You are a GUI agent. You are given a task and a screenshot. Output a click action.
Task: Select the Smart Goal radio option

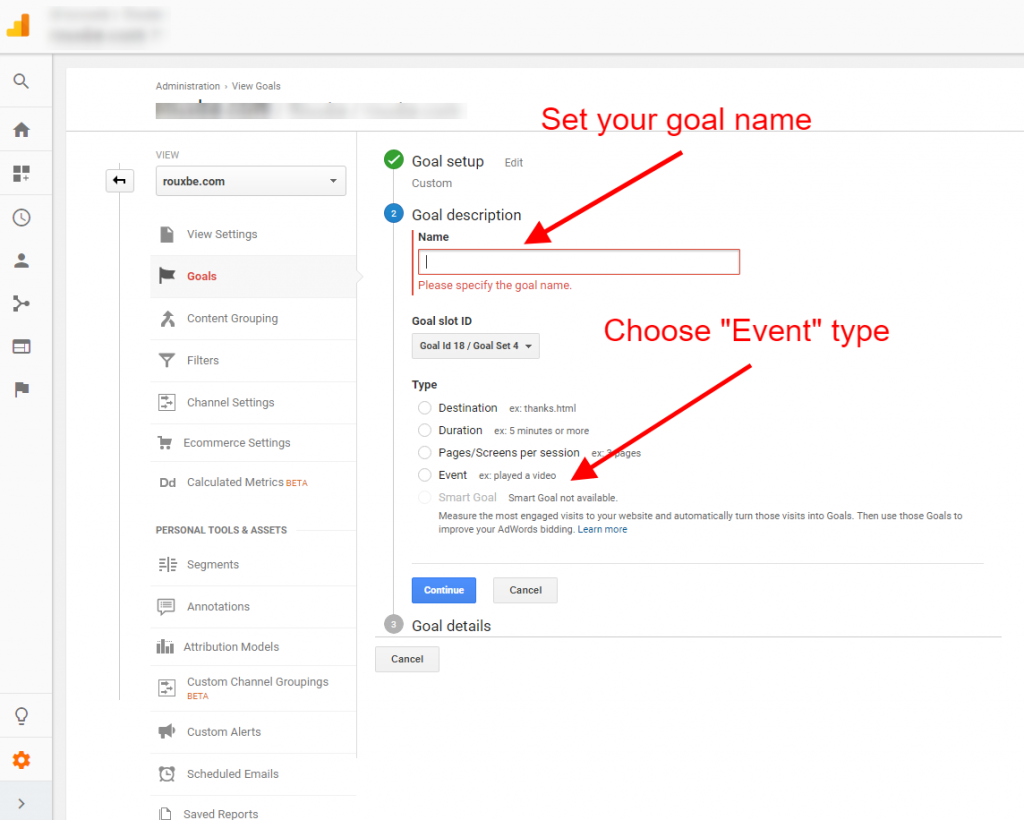tap(424, 497)
